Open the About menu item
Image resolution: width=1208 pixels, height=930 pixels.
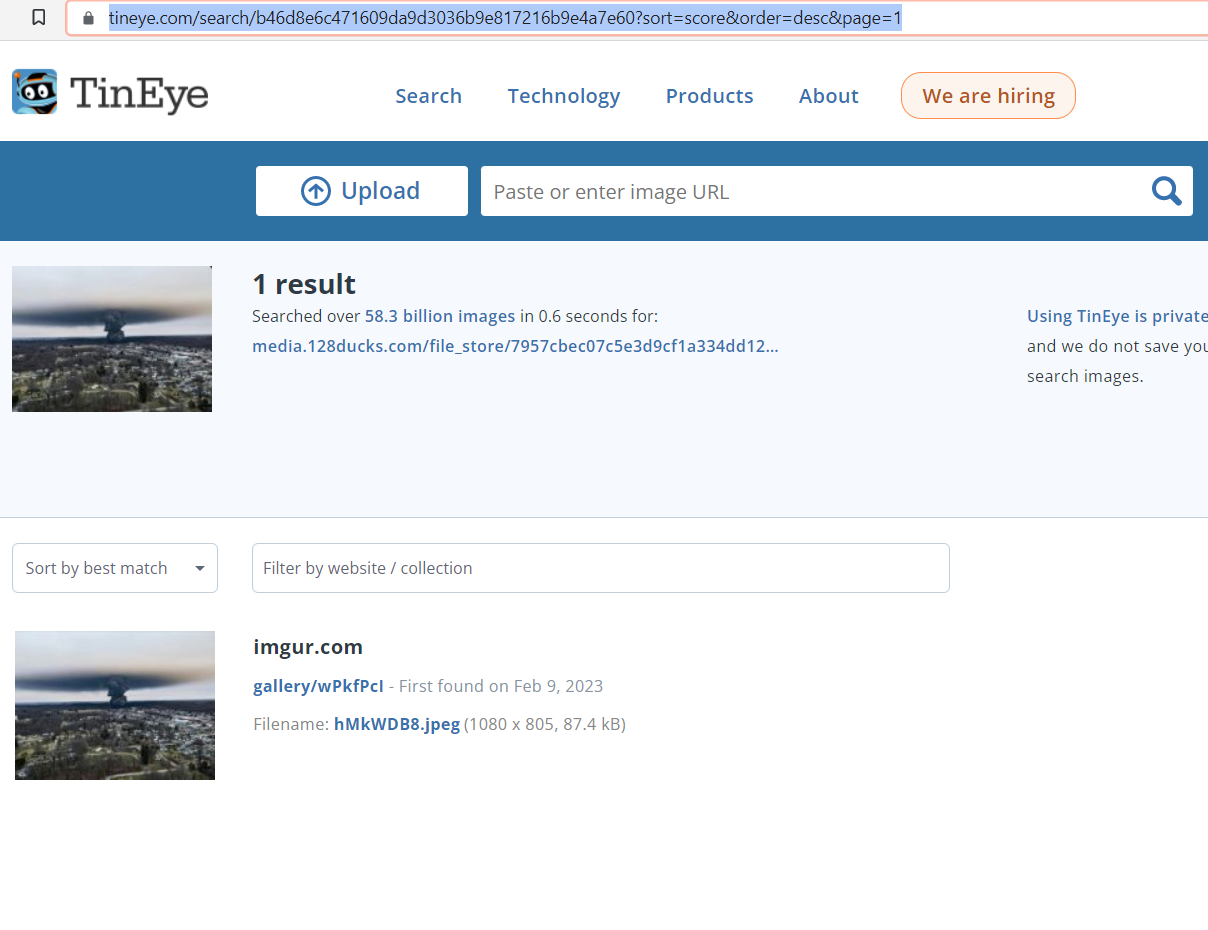pyautogui.click(x=829, y=96)
